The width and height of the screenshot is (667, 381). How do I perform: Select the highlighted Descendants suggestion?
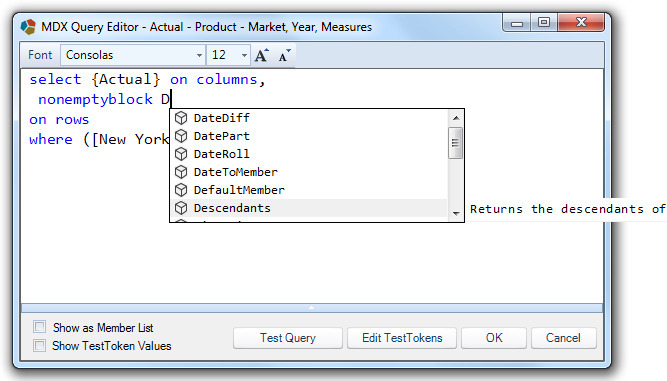click(309, 208)
